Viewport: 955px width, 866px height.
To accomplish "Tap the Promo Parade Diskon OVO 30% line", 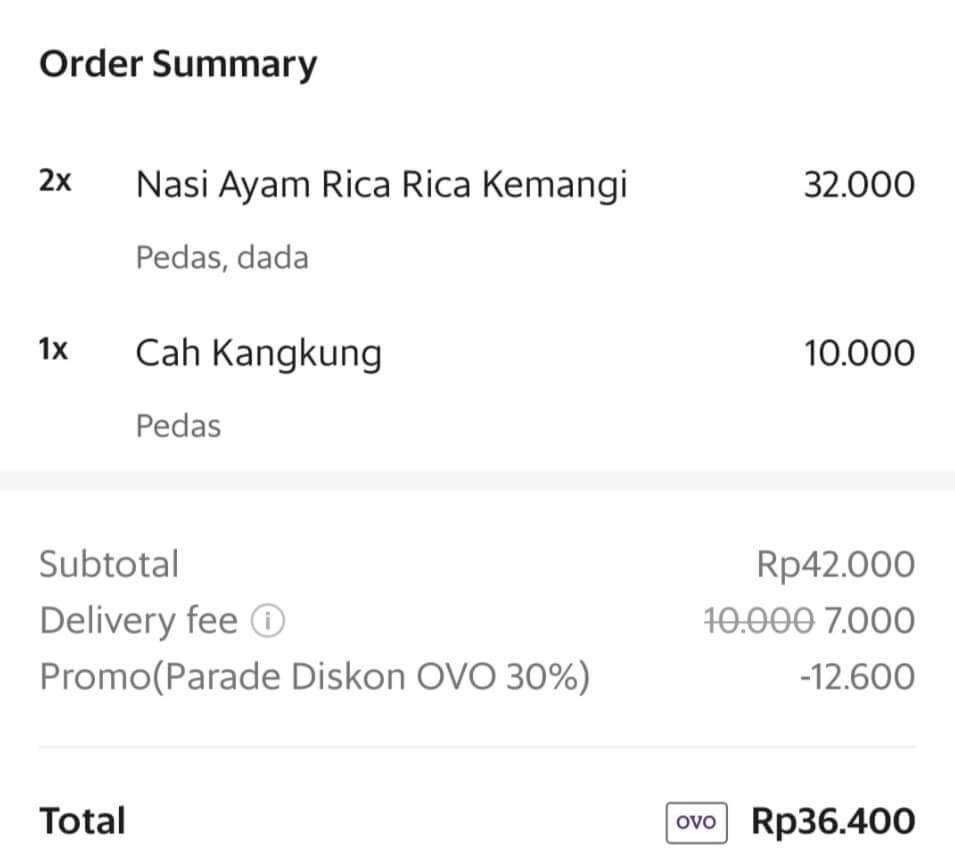I will (x=314, y=677).
